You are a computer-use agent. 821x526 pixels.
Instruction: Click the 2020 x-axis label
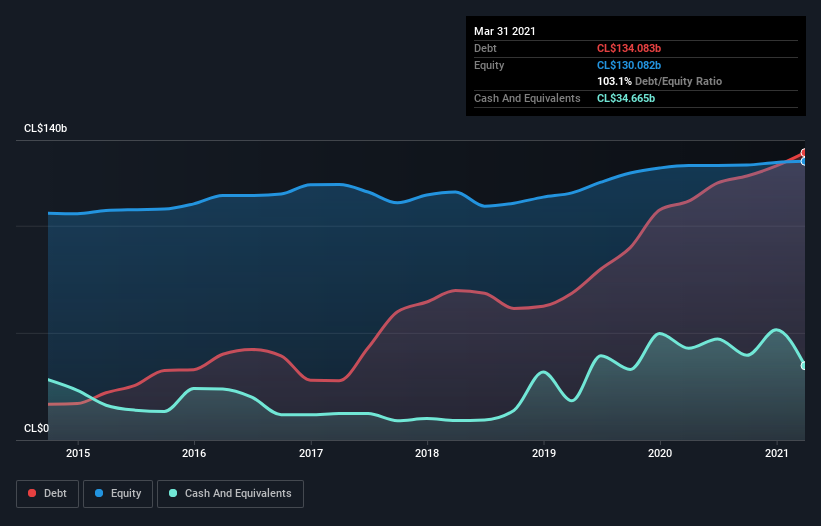660,453
